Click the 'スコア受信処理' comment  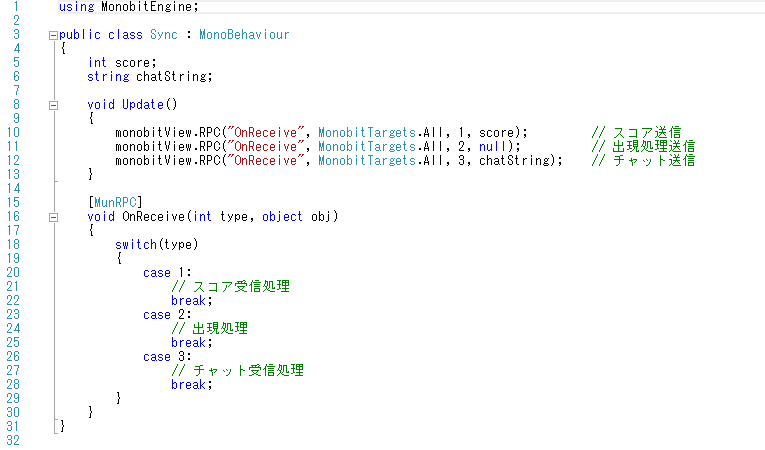[x=231, y=287]
